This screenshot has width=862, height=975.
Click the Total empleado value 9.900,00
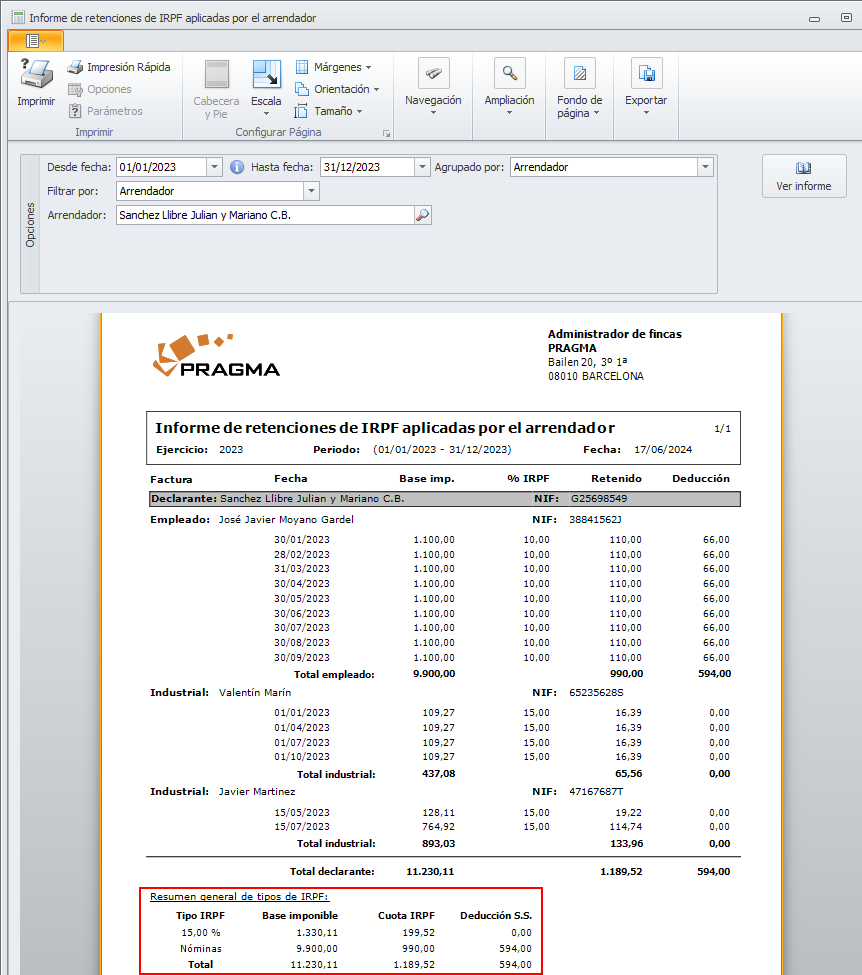[434, 673]
